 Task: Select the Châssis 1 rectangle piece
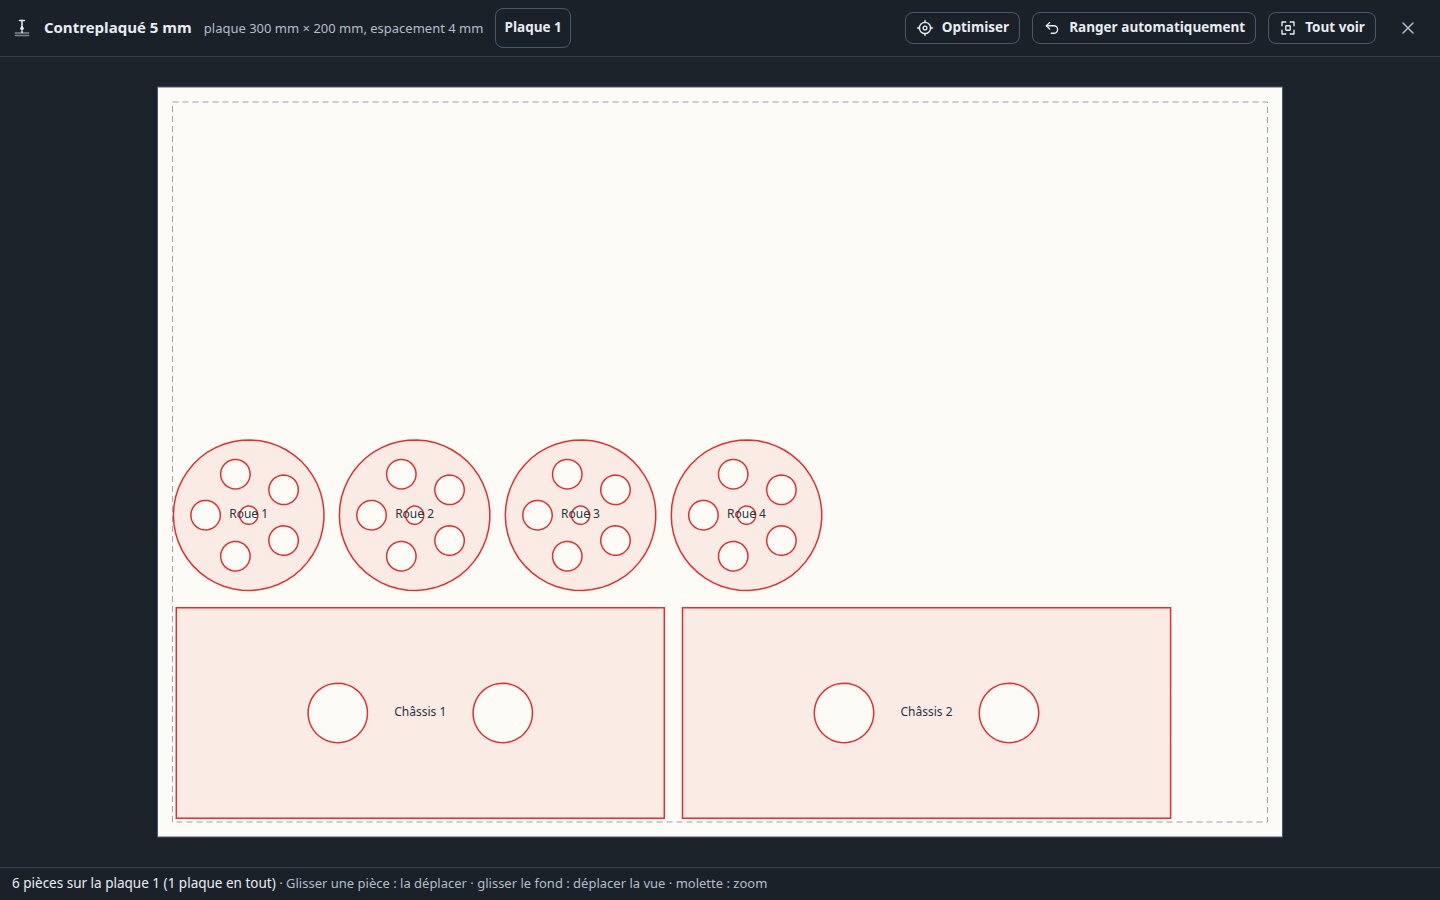(420, 713)
